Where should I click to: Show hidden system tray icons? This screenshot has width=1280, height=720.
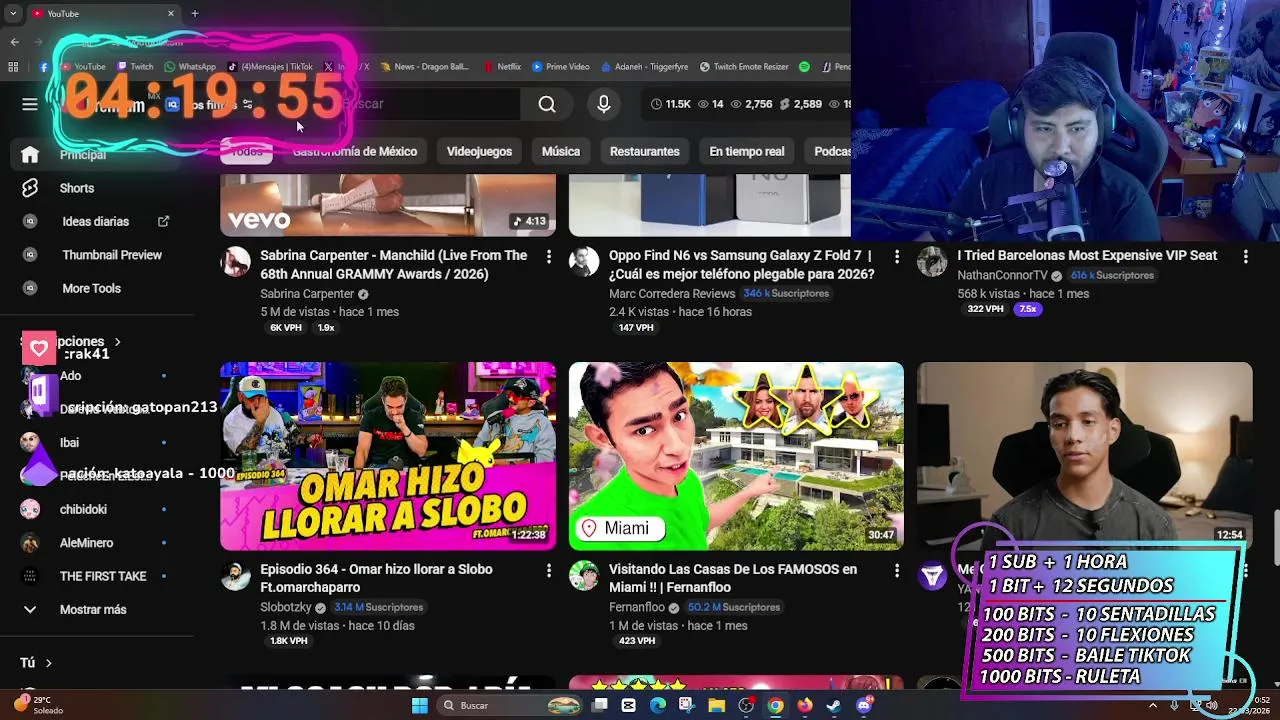(1152, 705)
